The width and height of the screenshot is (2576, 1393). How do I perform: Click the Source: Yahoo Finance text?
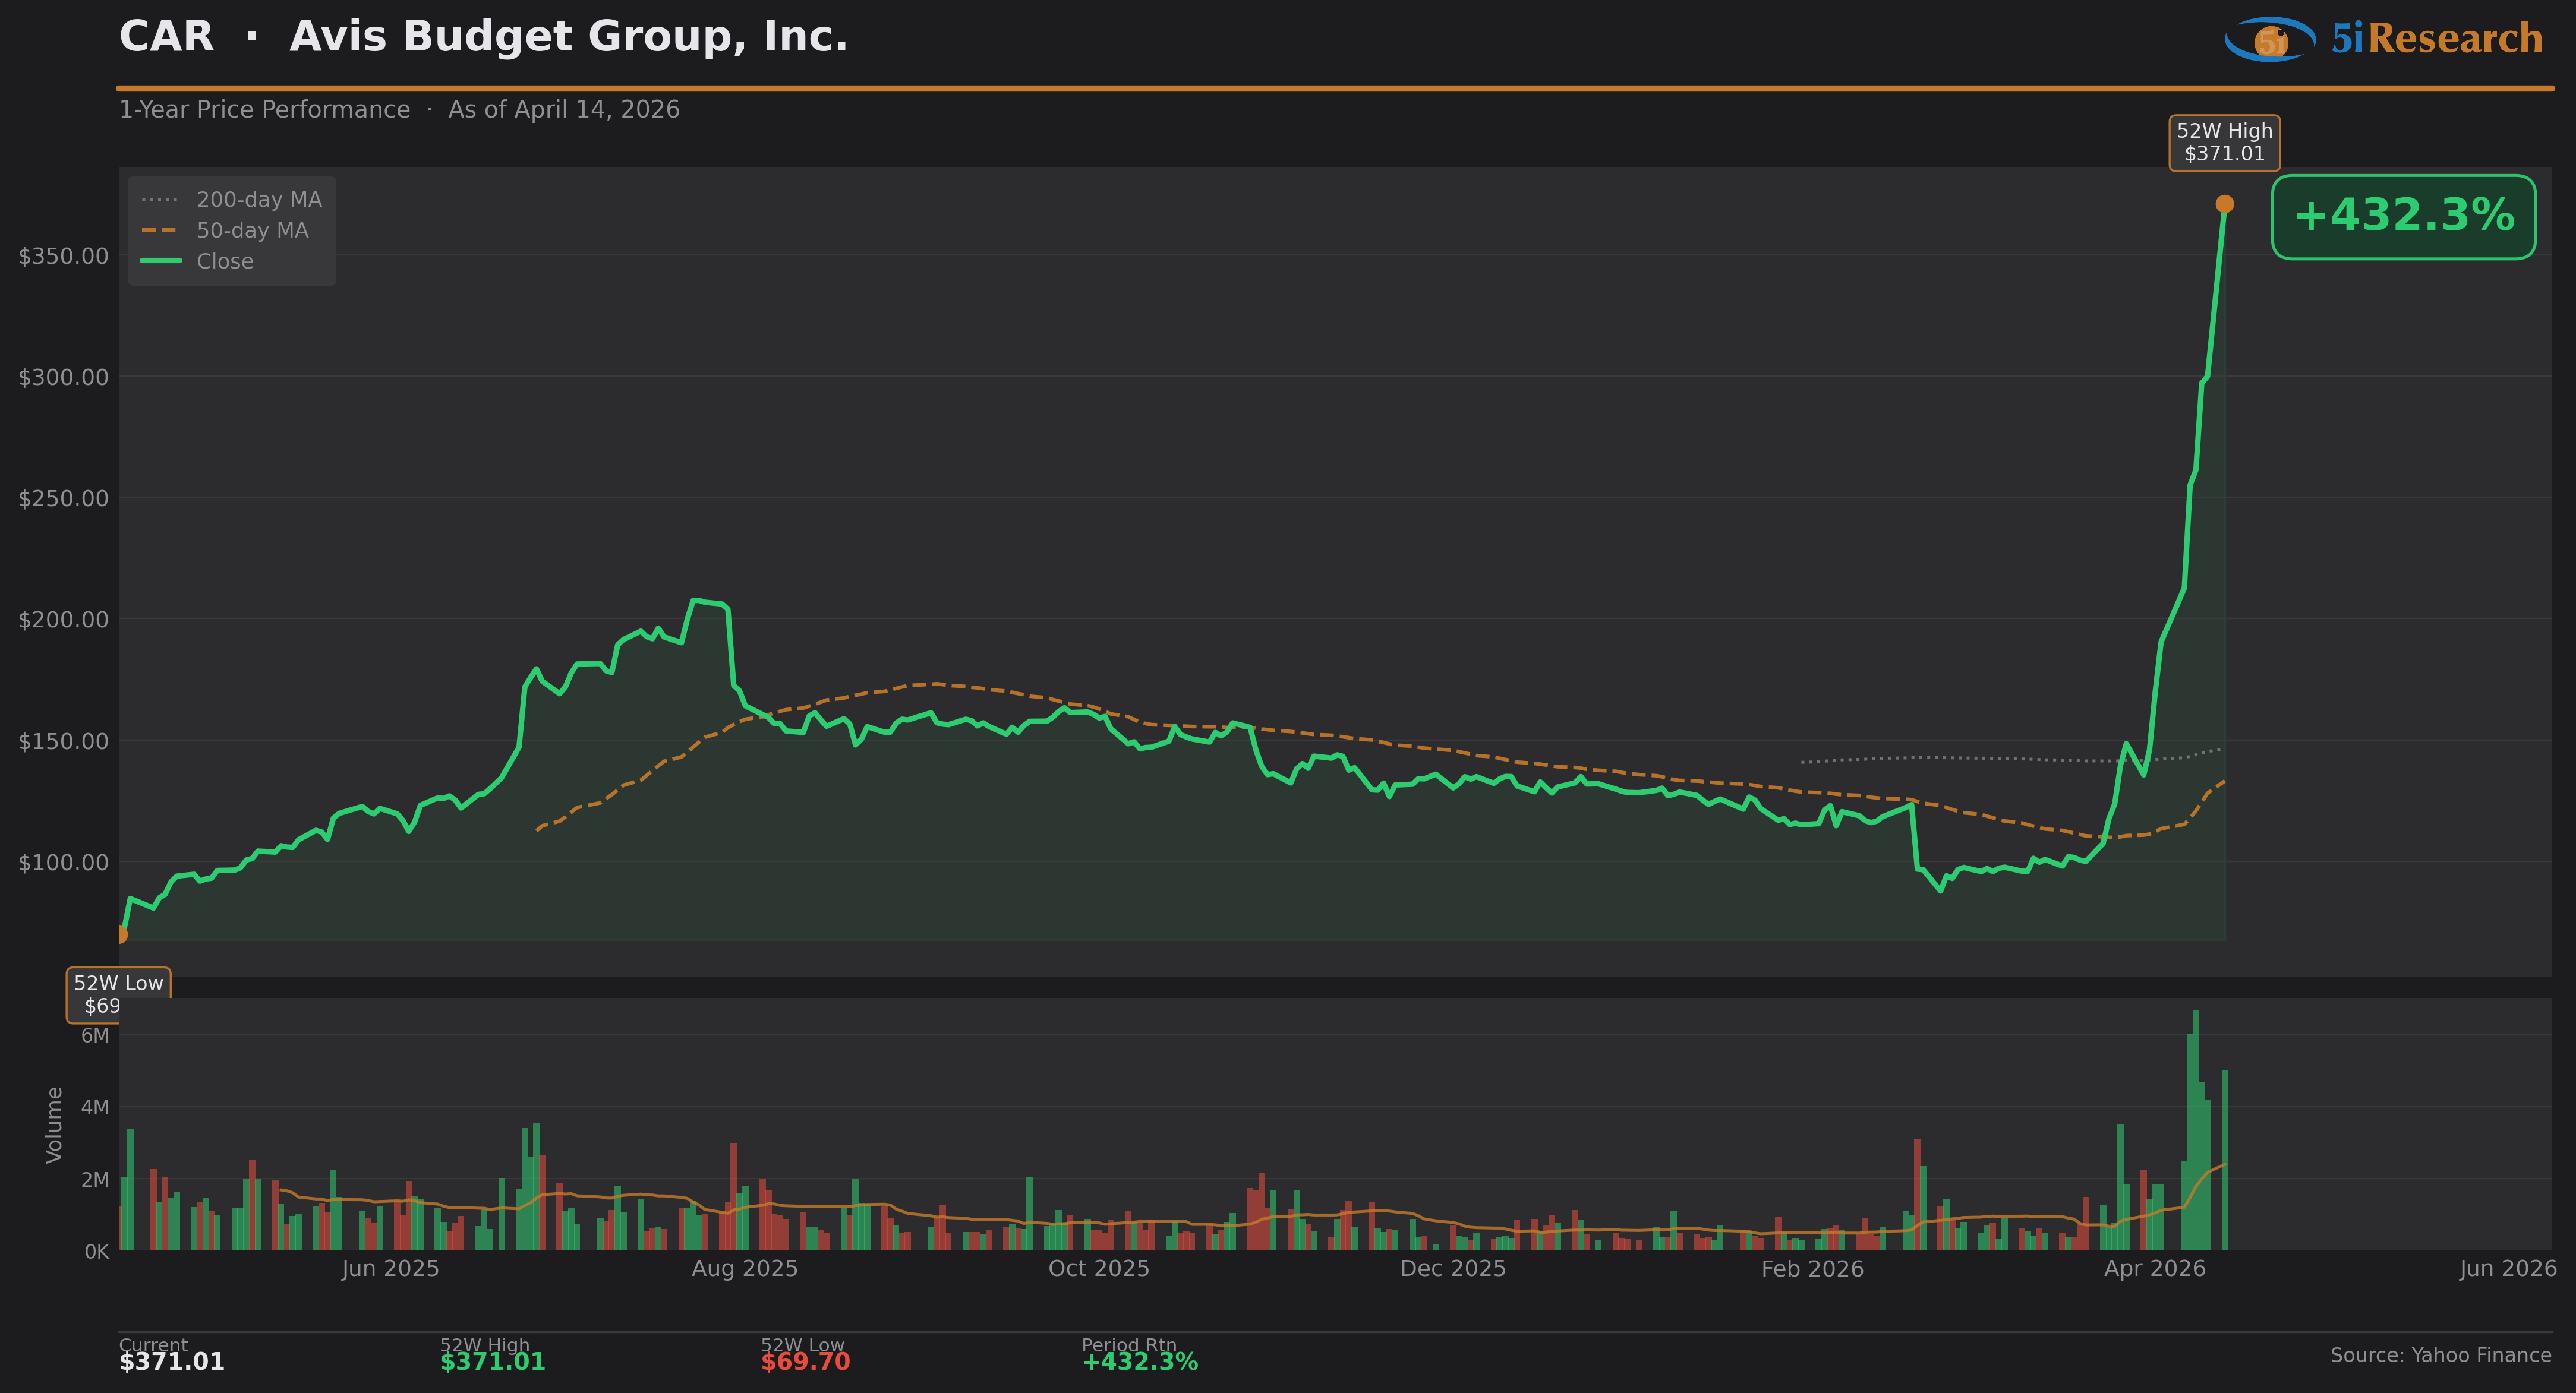coord(2440,1355)
